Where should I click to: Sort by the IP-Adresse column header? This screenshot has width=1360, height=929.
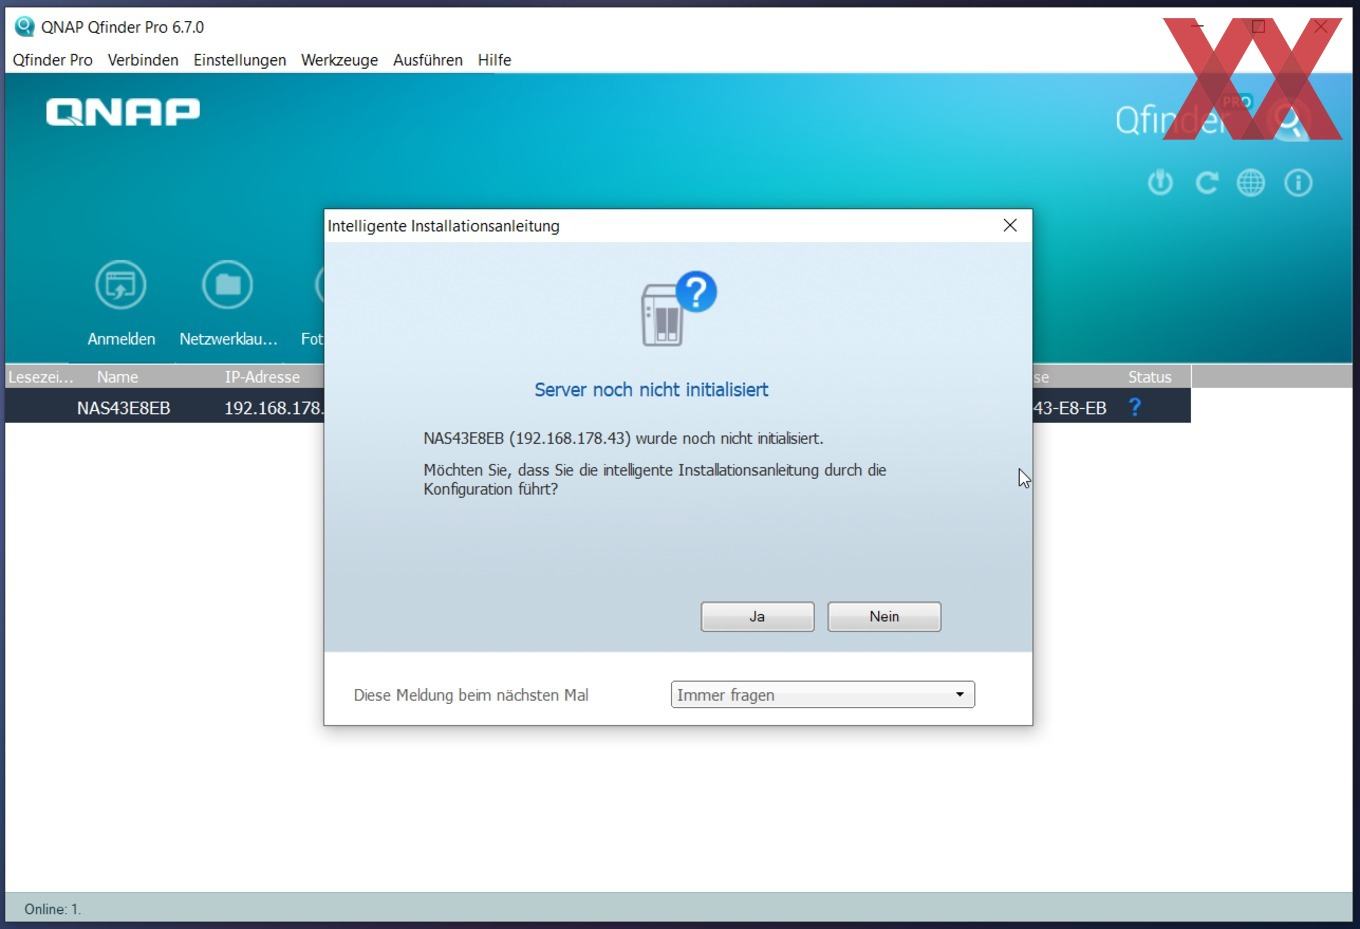click(262, 377)
